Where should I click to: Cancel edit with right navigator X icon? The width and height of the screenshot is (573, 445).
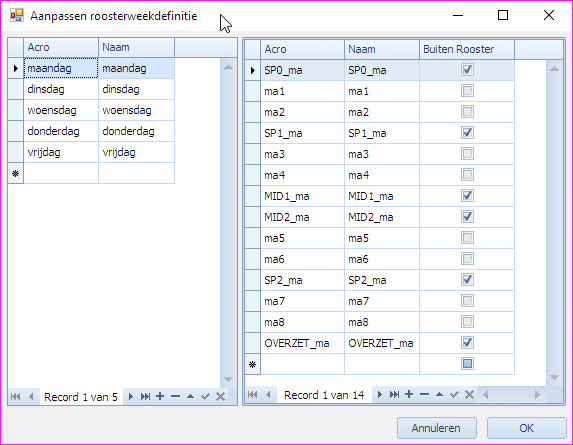pos(470,395)
